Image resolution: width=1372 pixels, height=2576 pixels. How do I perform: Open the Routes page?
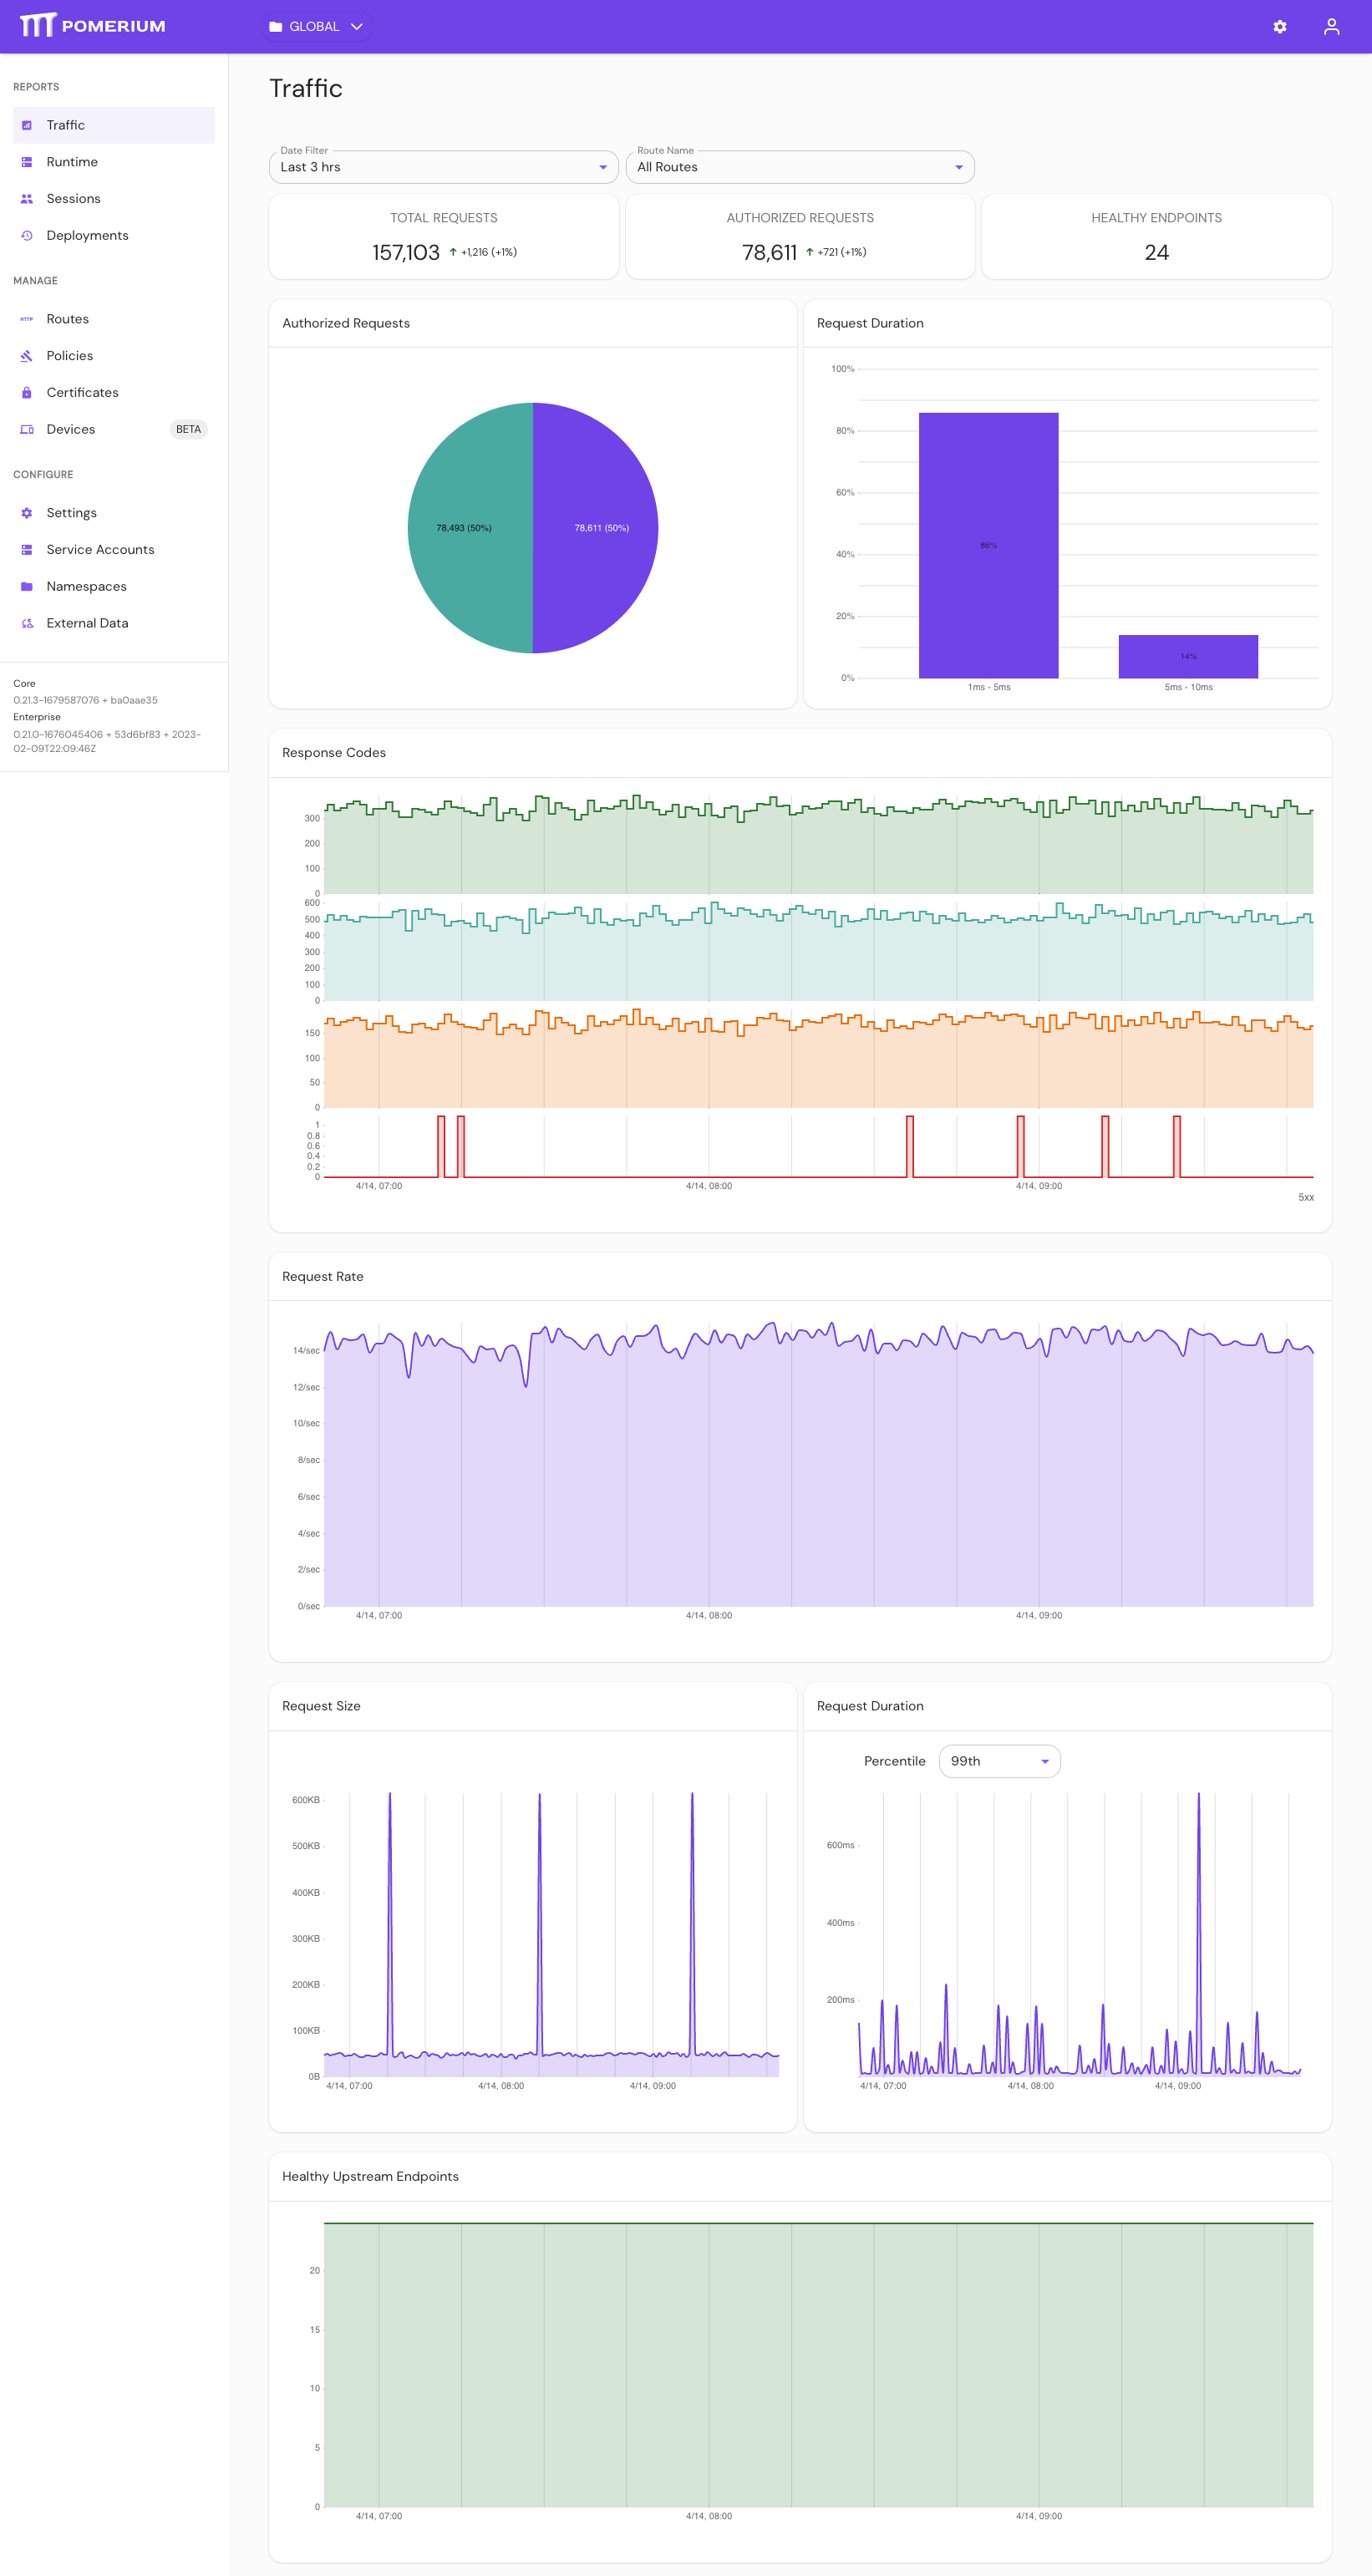[114, 319]
